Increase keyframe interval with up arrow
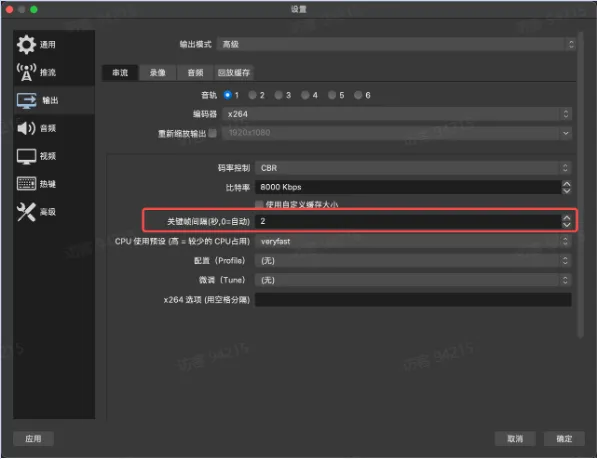Viewport: 597px width, 459px height. 567,218
